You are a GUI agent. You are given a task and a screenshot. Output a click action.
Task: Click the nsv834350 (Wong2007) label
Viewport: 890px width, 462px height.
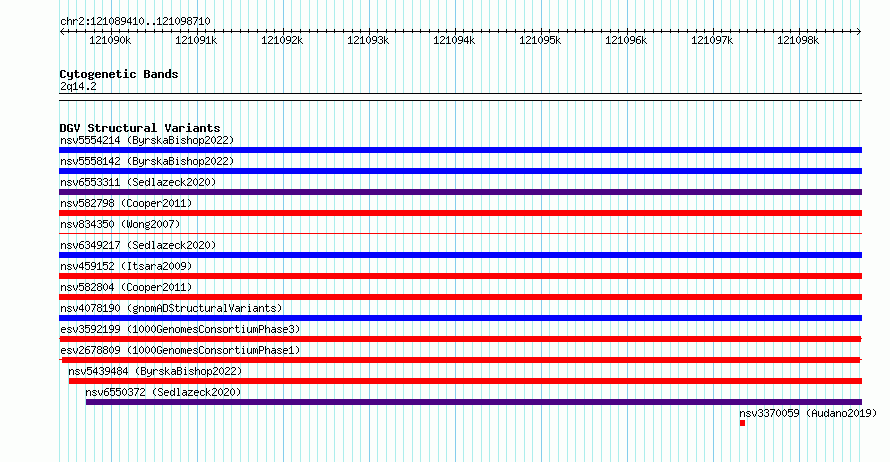click(120, 224)
